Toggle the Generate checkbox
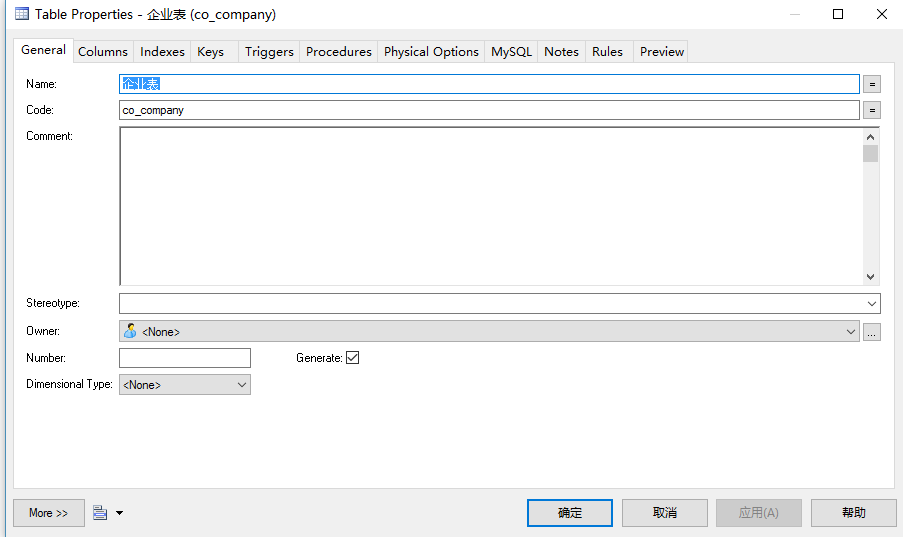 [x=352, y=358]
